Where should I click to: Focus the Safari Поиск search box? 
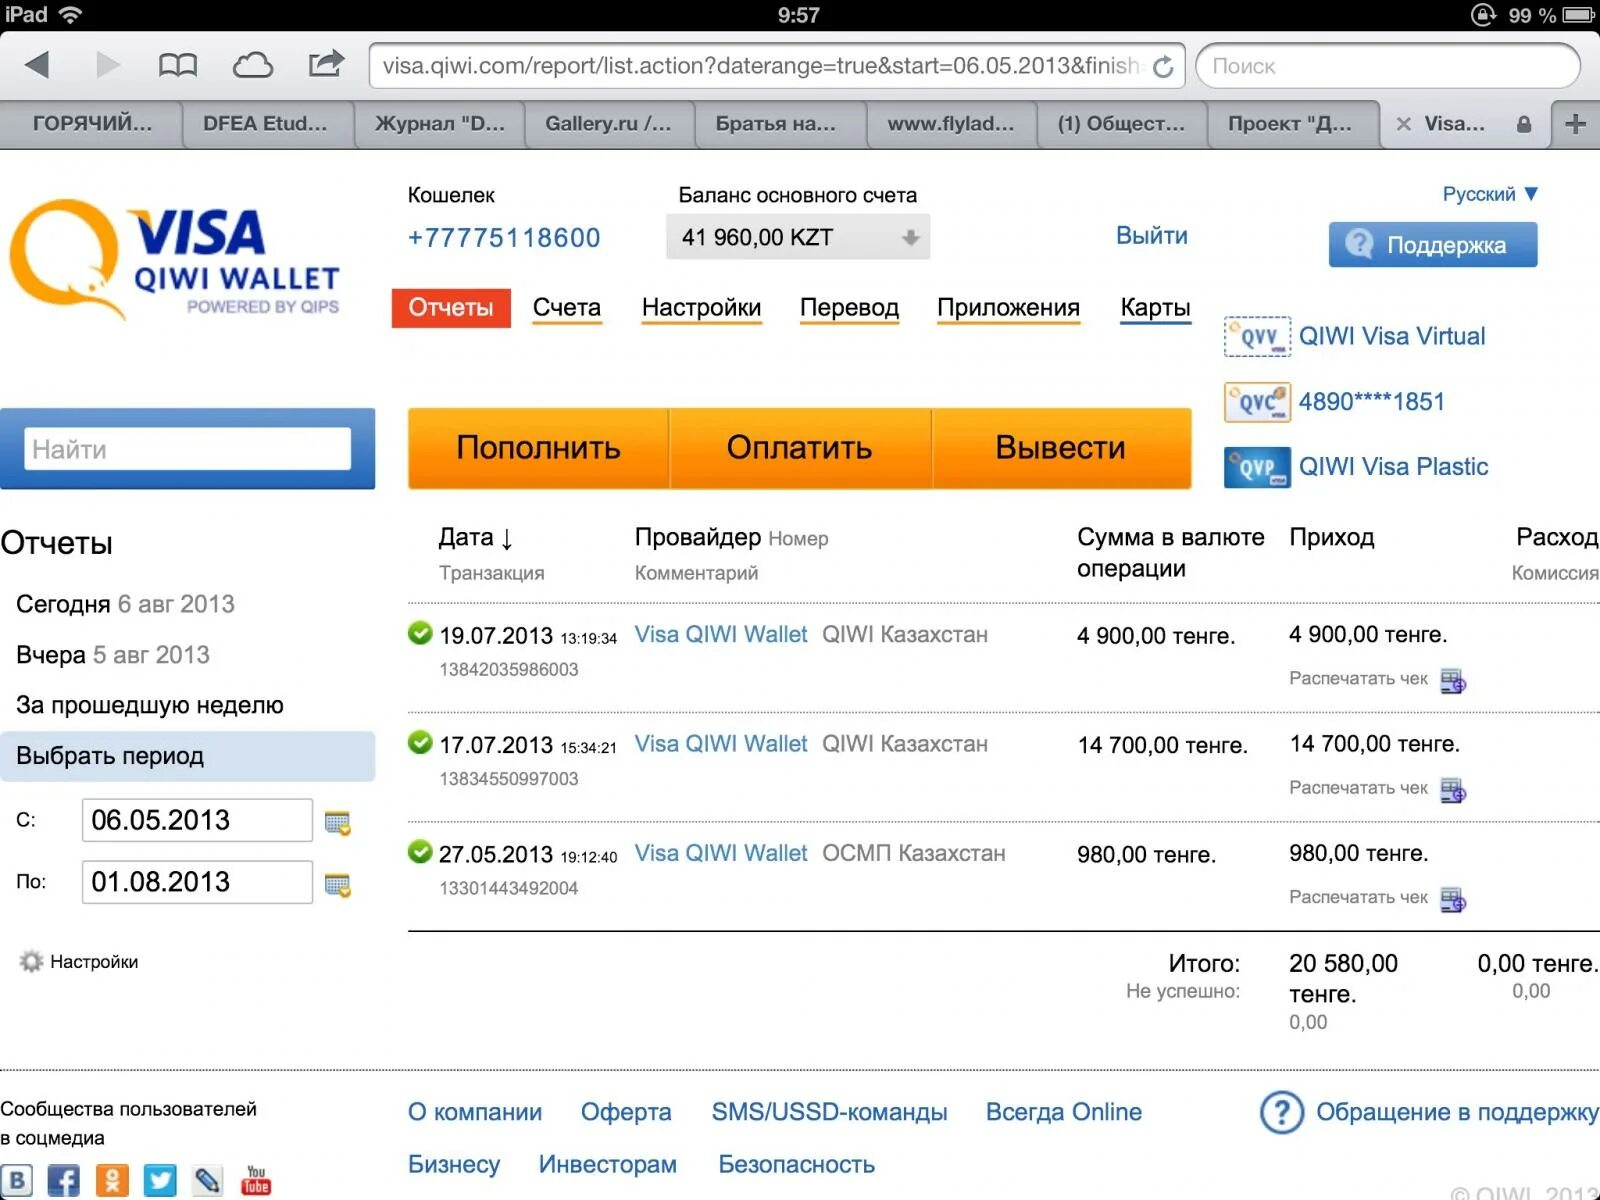click(1388, 66)
